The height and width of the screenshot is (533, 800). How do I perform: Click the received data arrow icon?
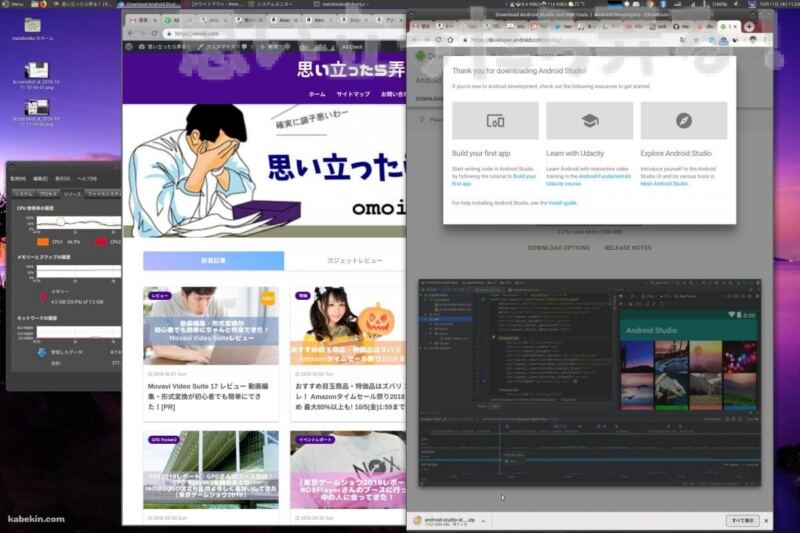click(x=42, y=352)
